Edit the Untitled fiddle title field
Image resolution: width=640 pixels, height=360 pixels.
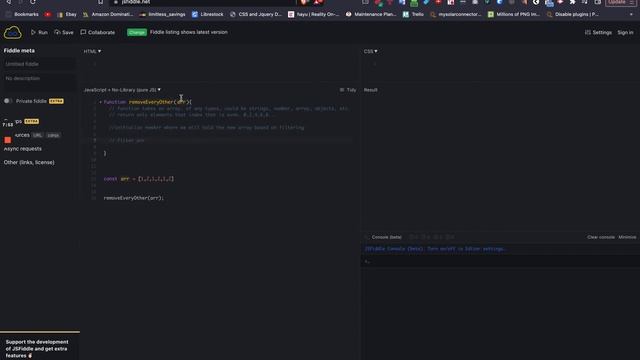[39, 64]
